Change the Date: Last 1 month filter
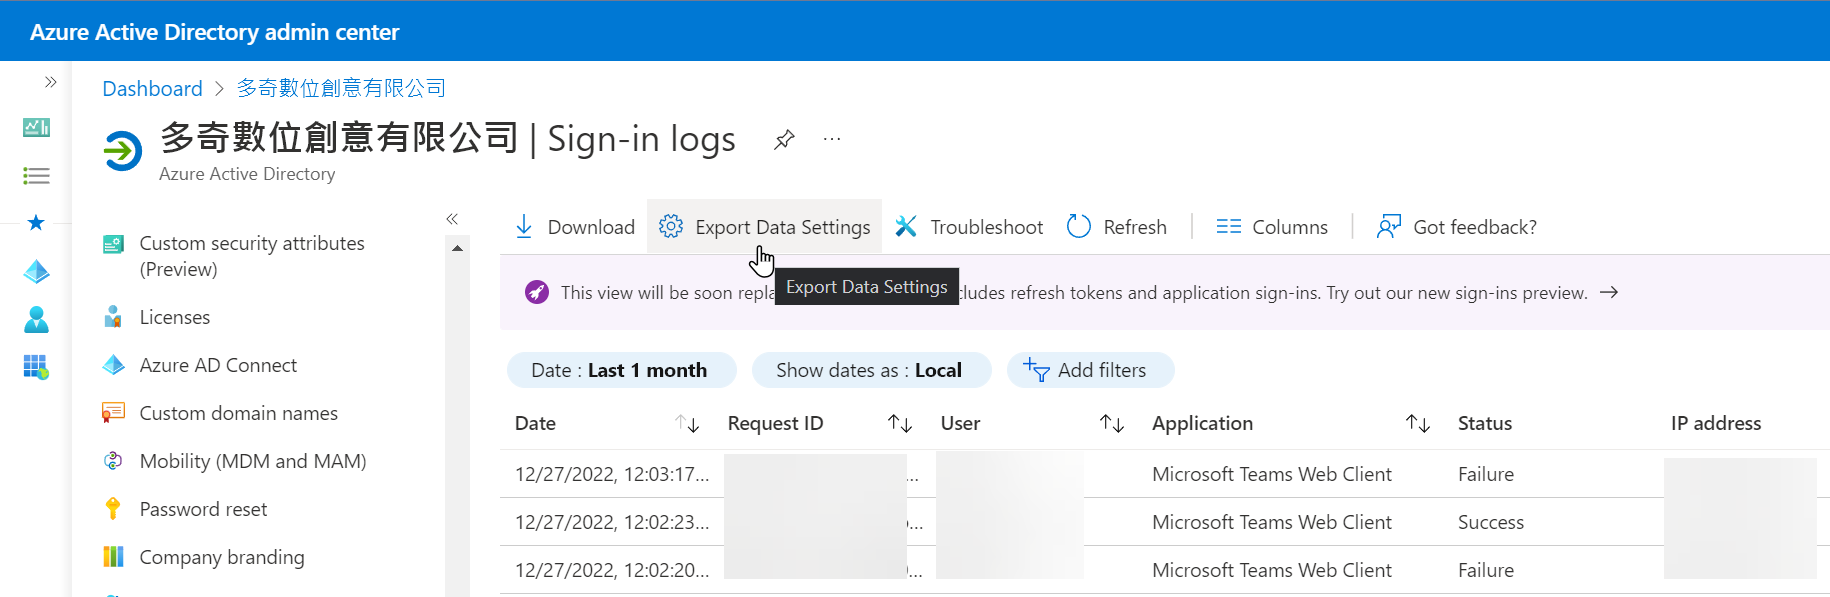1830x597 pixels. click(x=621, y=370)
